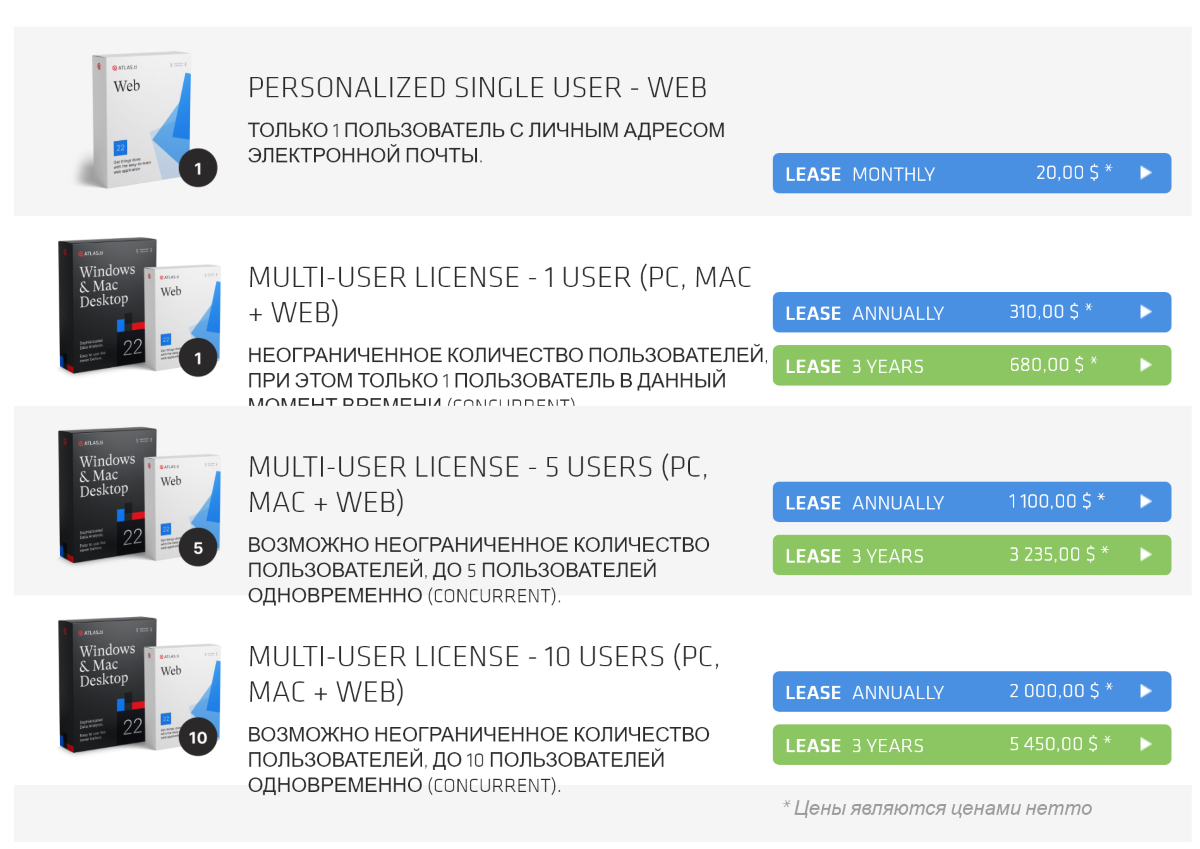Open Multi-User License - 5 Users heading
This screenshot has height=849, width=1200.
(478, 484)
